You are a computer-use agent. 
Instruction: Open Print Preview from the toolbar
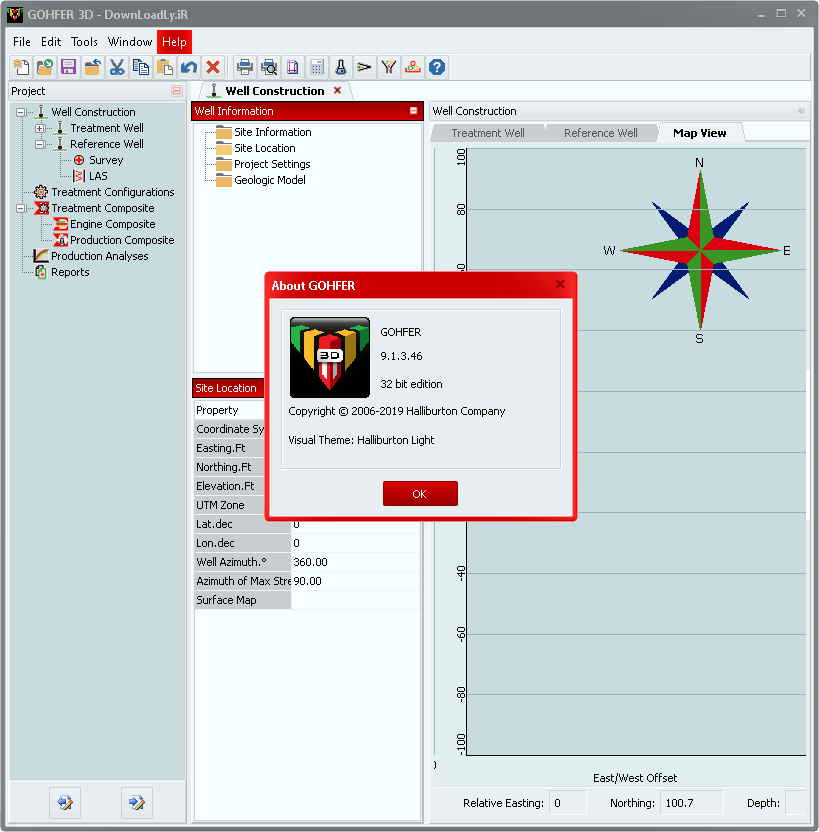[x=269, y=67]
